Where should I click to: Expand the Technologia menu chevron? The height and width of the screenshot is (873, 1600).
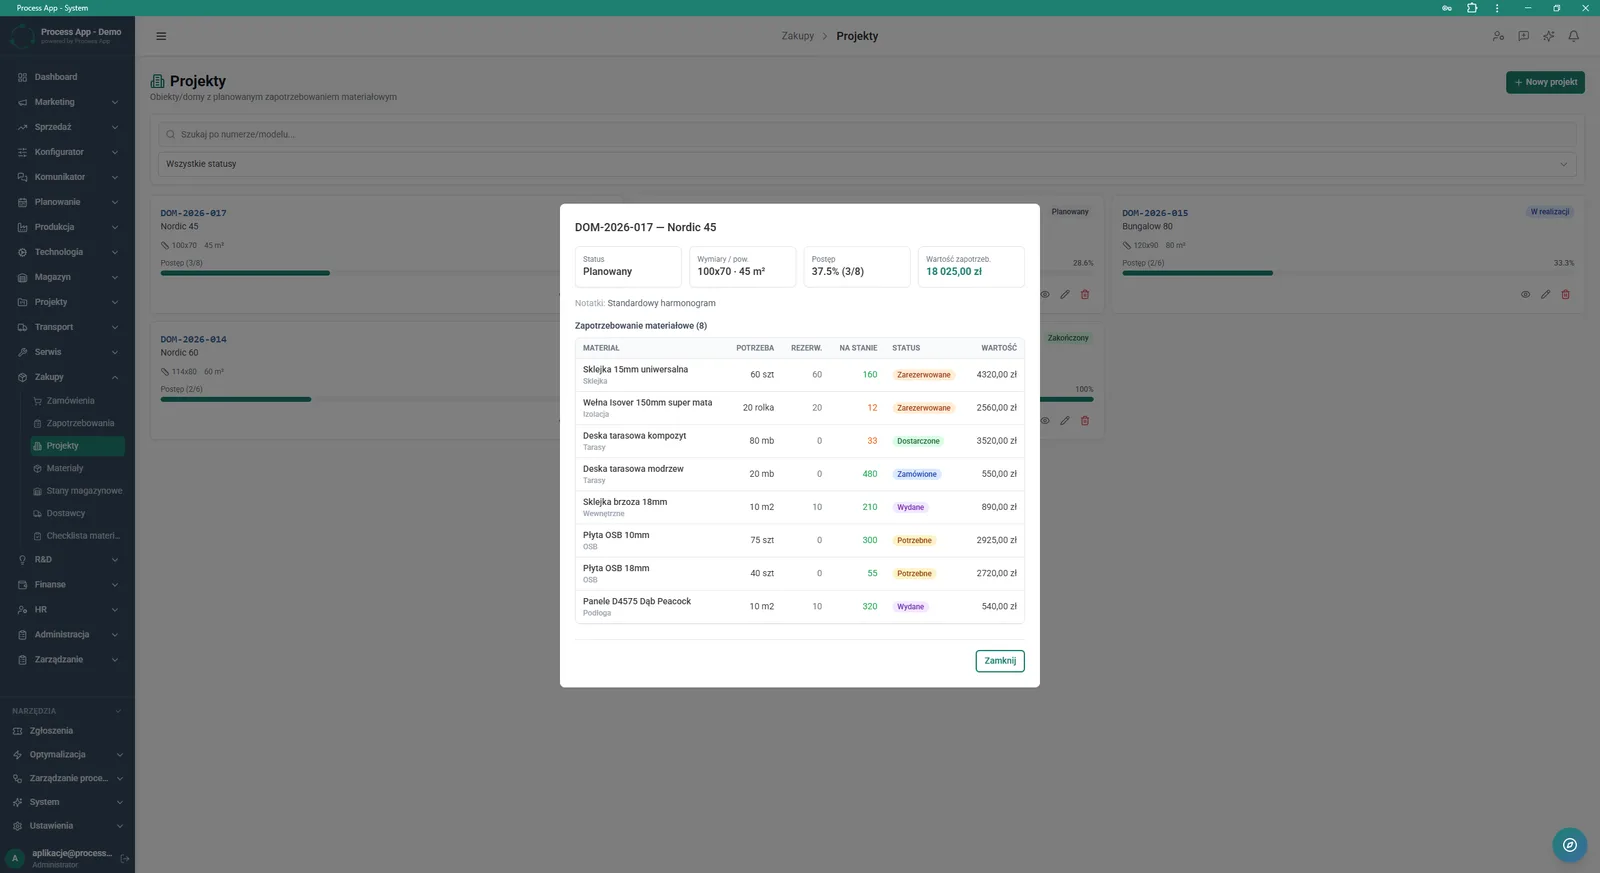point(115,252)
